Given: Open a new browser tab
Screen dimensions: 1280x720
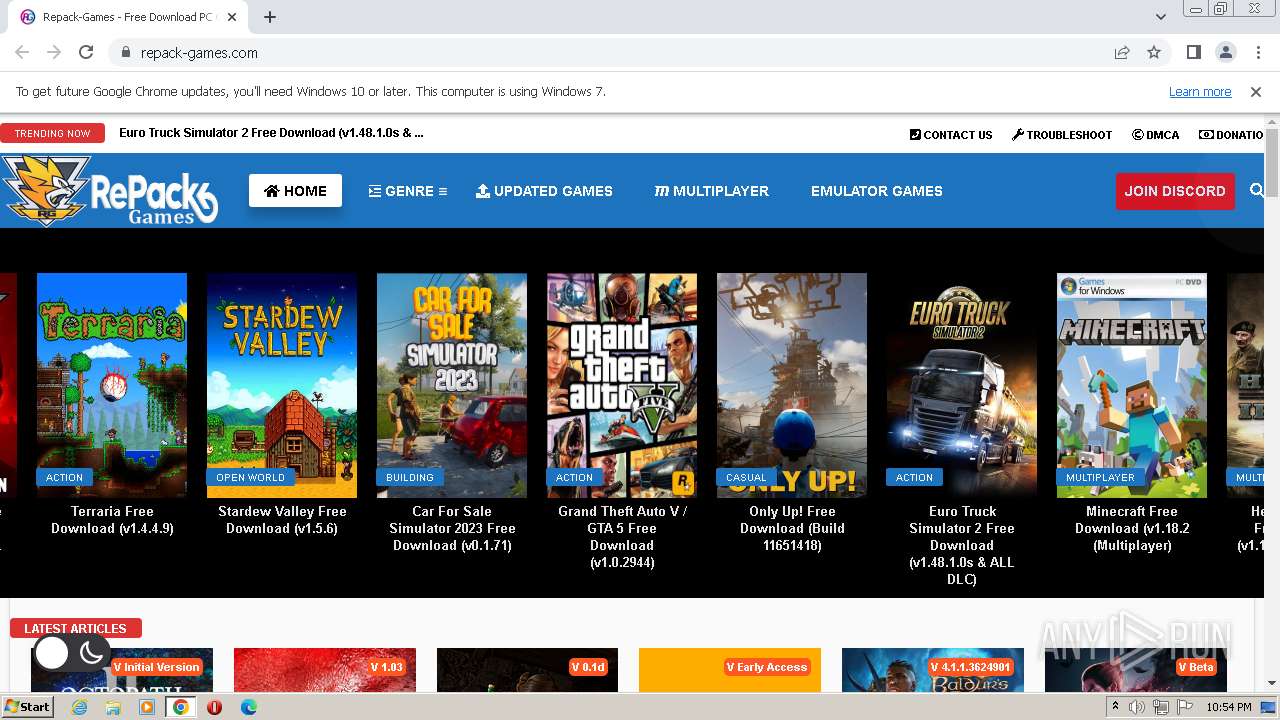Looking at the screenshot, I should 270,17.
